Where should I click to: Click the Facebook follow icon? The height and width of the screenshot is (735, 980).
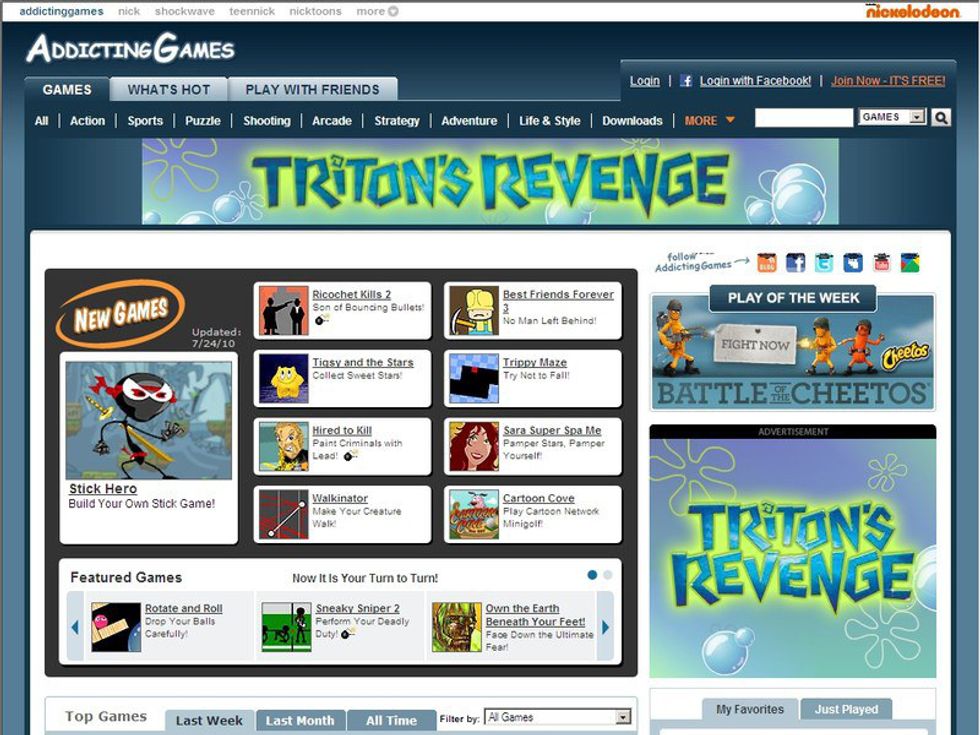pos(796,263)
